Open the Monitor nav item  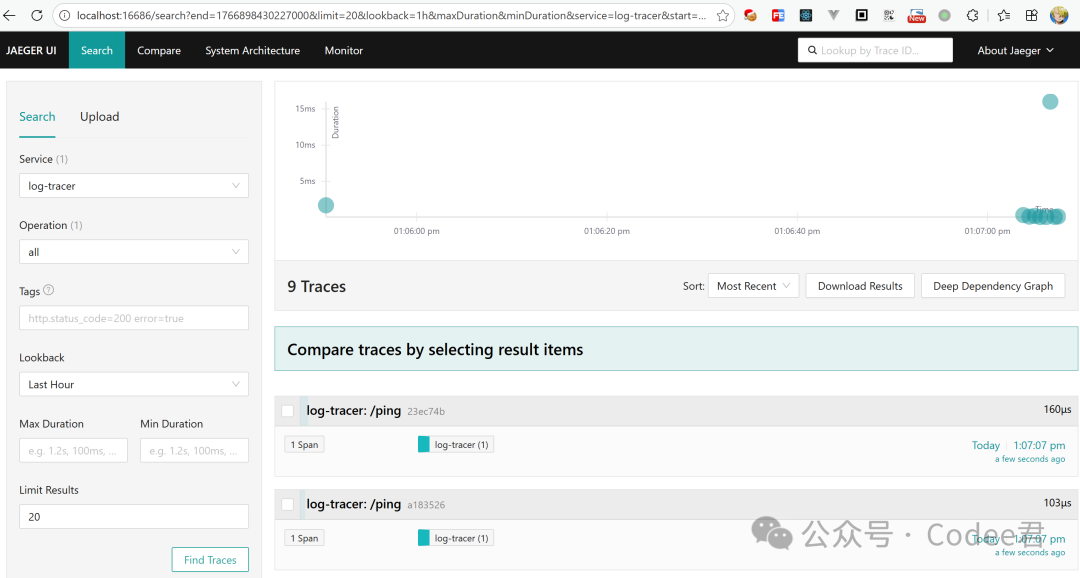[x=344, y=50]
